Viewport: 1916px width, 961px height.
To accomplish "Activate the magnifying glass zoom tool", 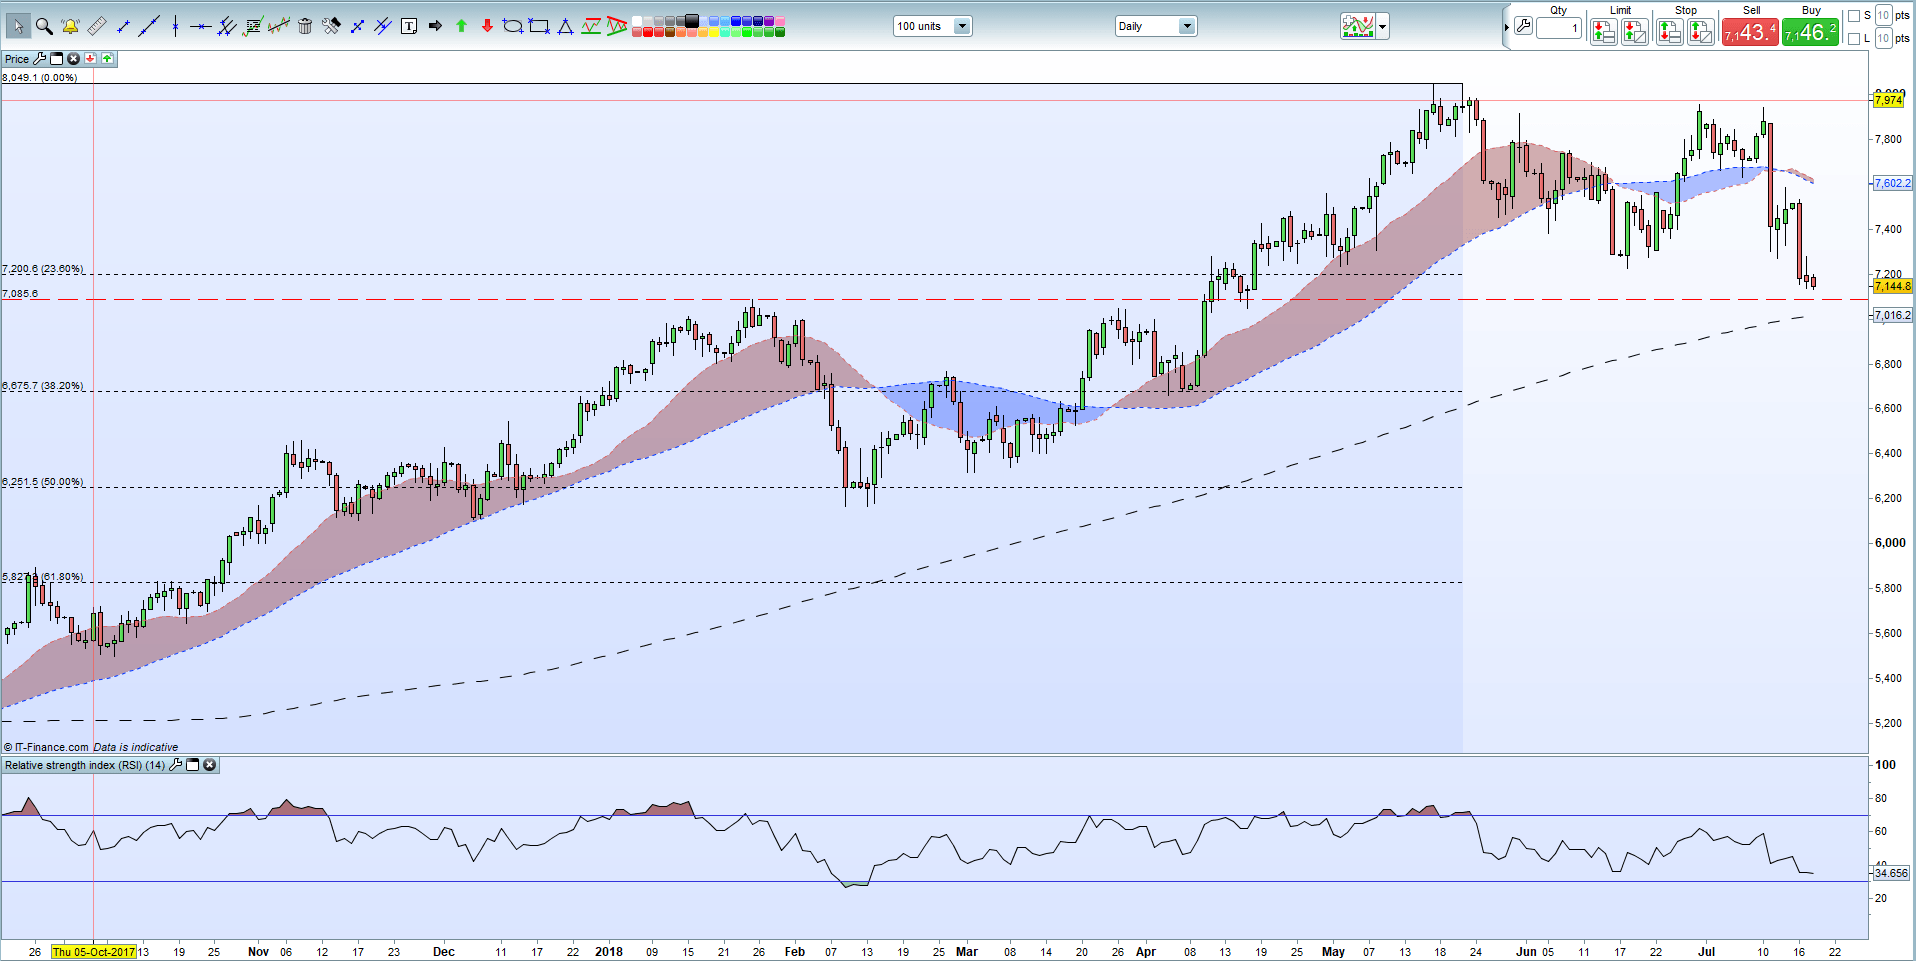I will point(44,26).
